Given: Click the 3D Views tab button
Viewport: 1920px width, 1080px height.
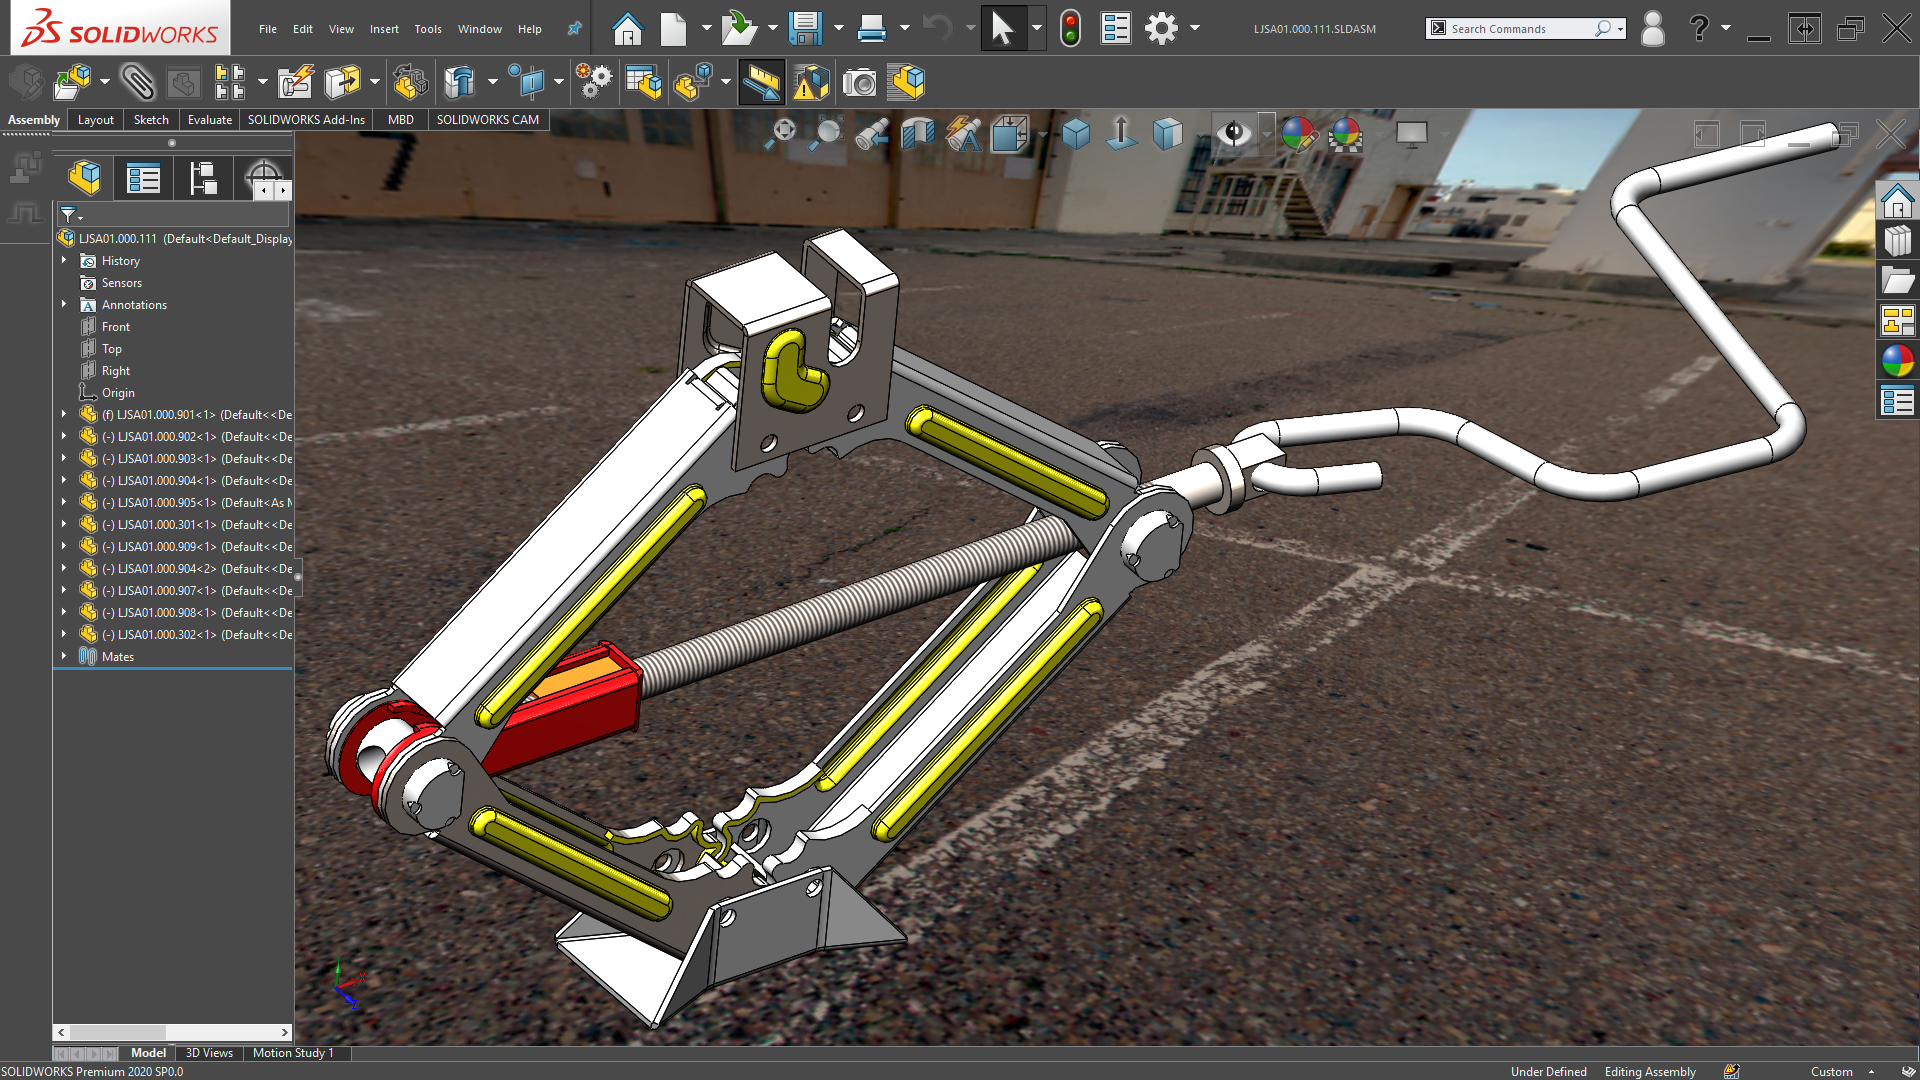Looking at the screenshot, I should (x=209, y=1053).
